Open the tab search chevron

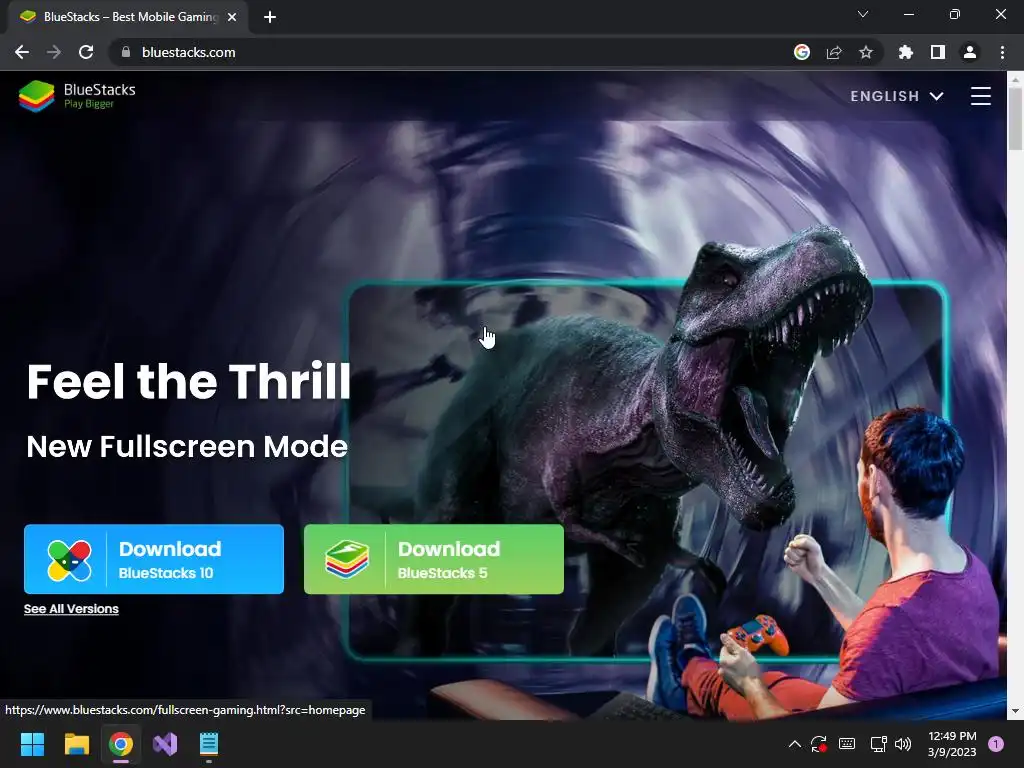[x=863, y=14]
